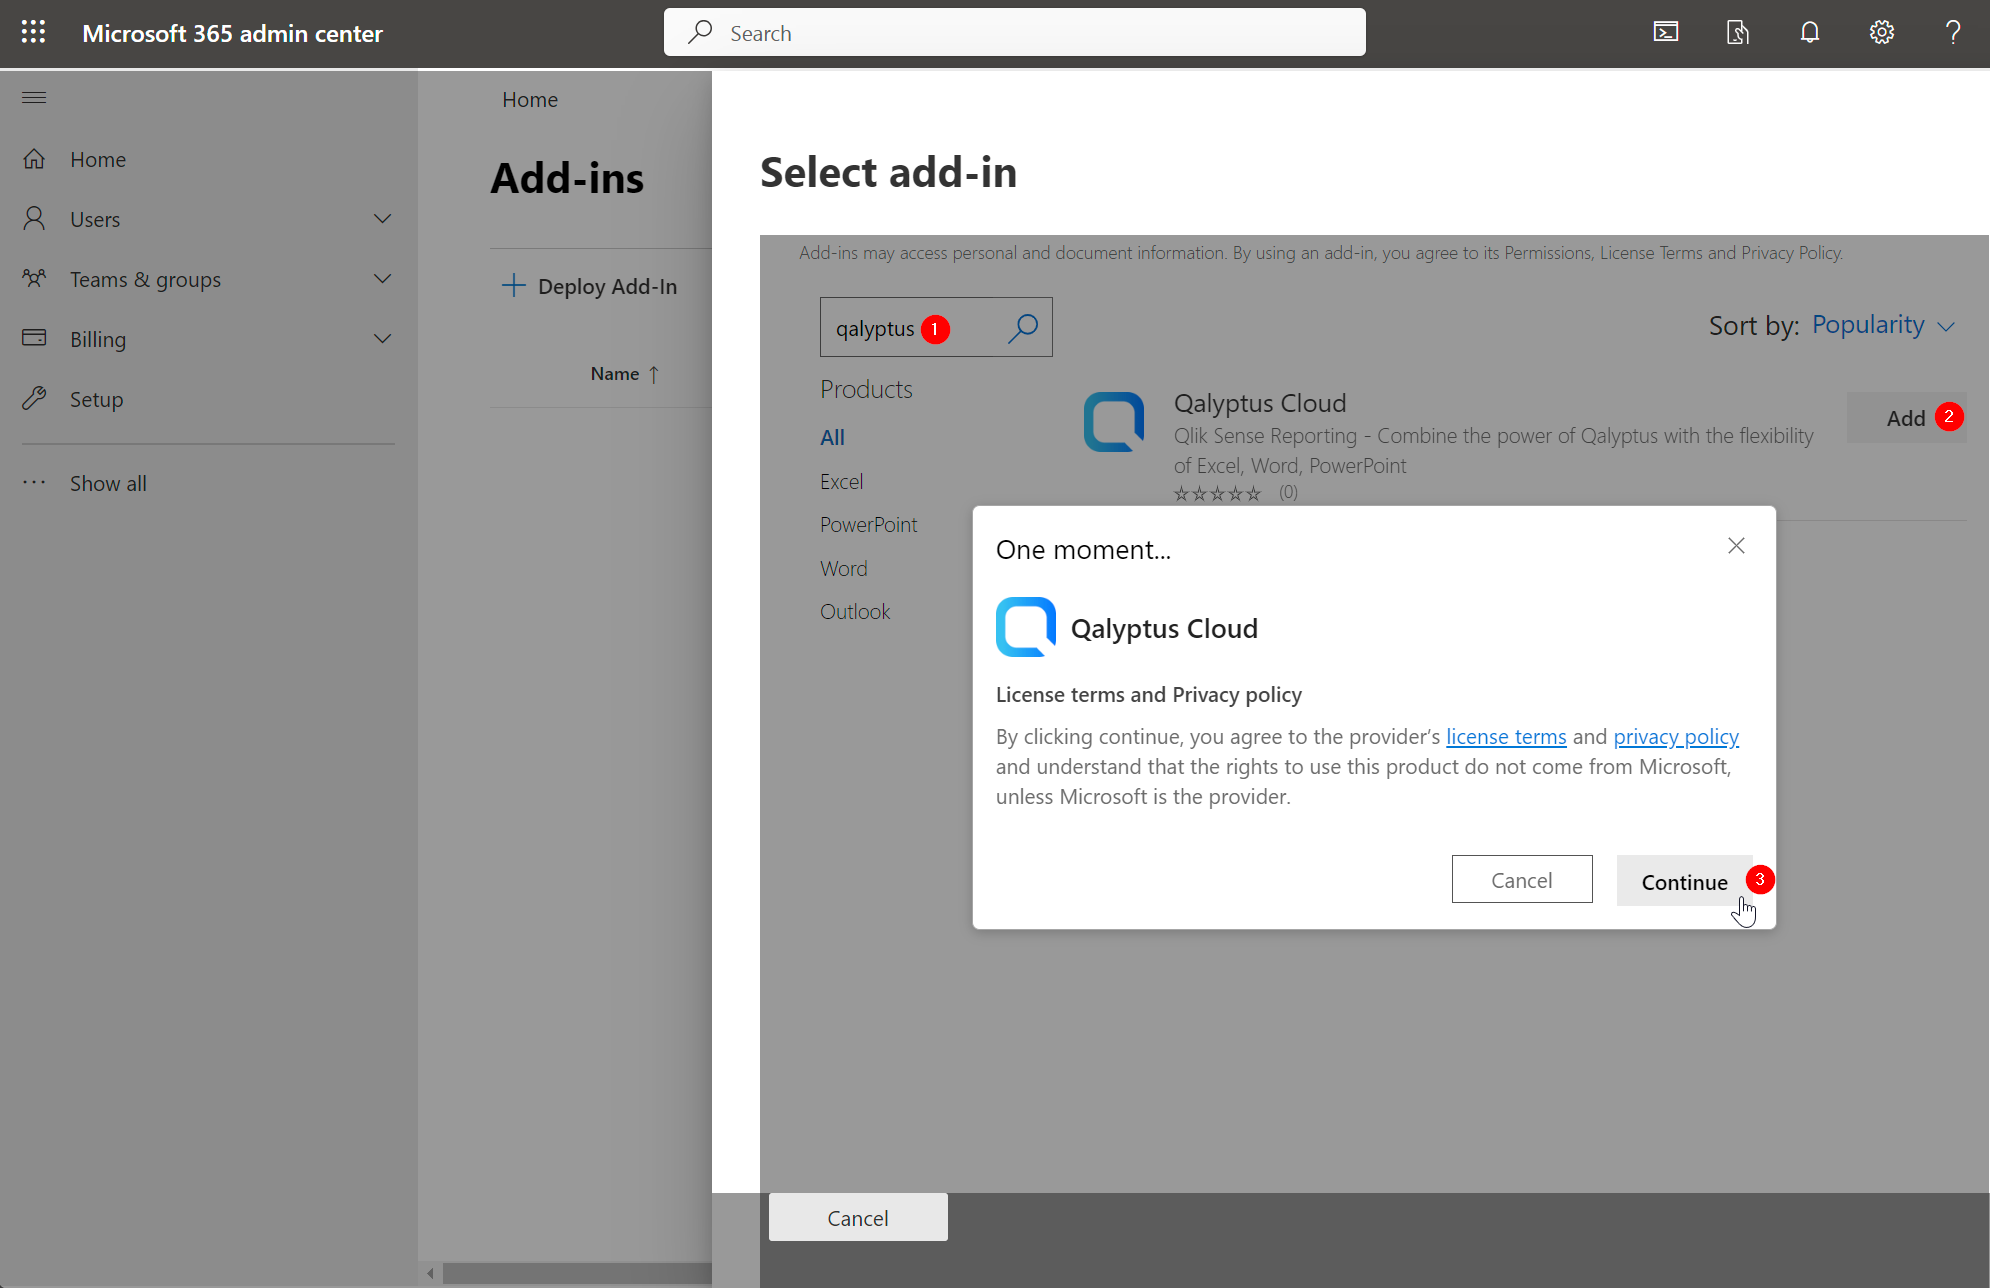
Task: Open Setup using the wrench icon
Action: (34, 398)
